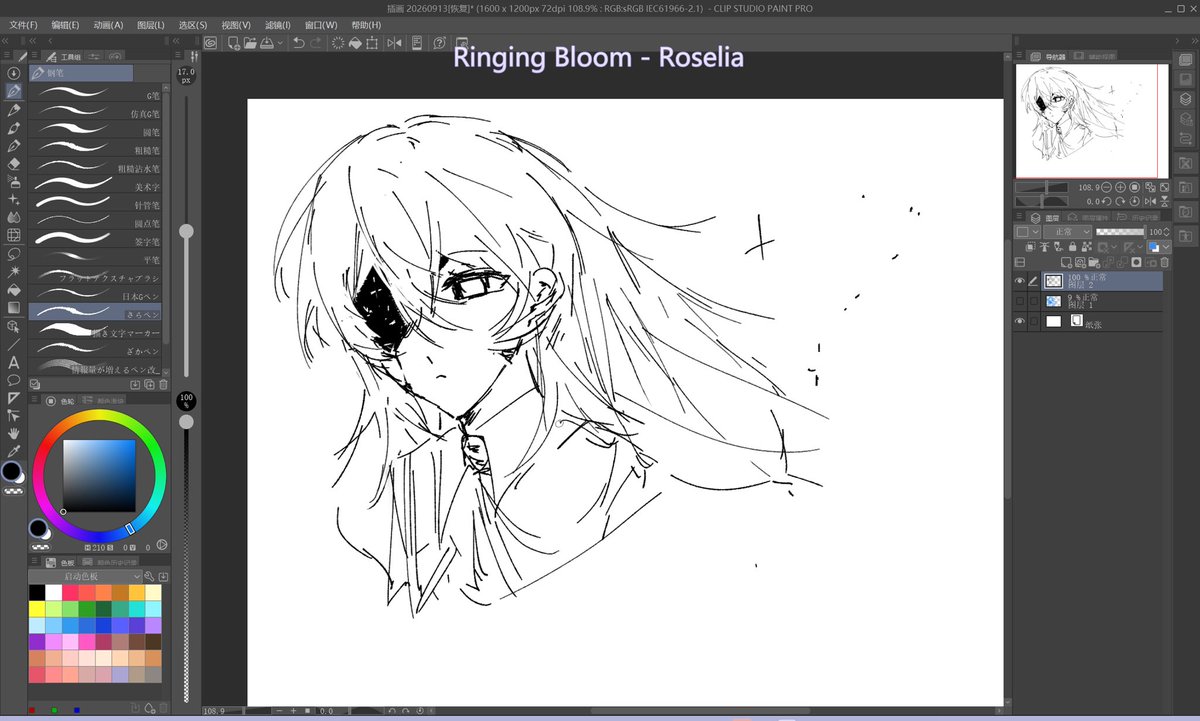Click the Undo arrow in command bar

point(298,43)
